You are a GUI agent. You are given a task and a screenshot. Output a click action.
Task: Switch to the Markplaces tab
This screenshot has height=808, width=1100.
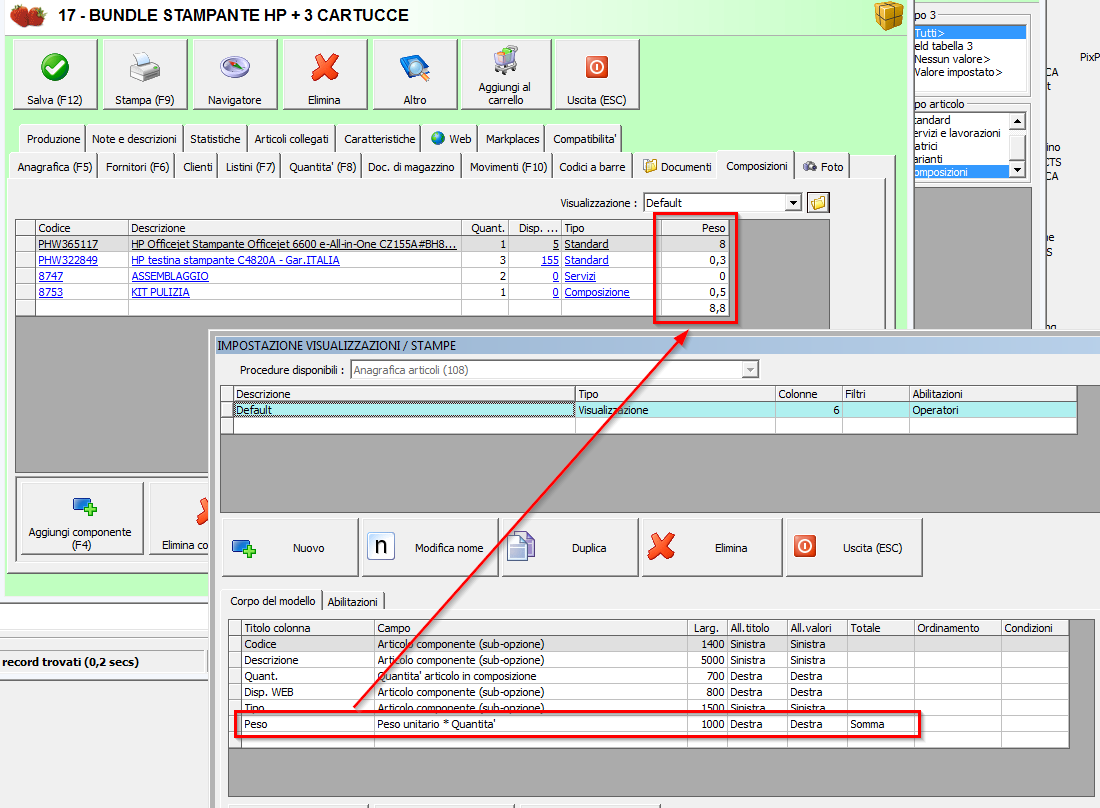tap(512, 139)
